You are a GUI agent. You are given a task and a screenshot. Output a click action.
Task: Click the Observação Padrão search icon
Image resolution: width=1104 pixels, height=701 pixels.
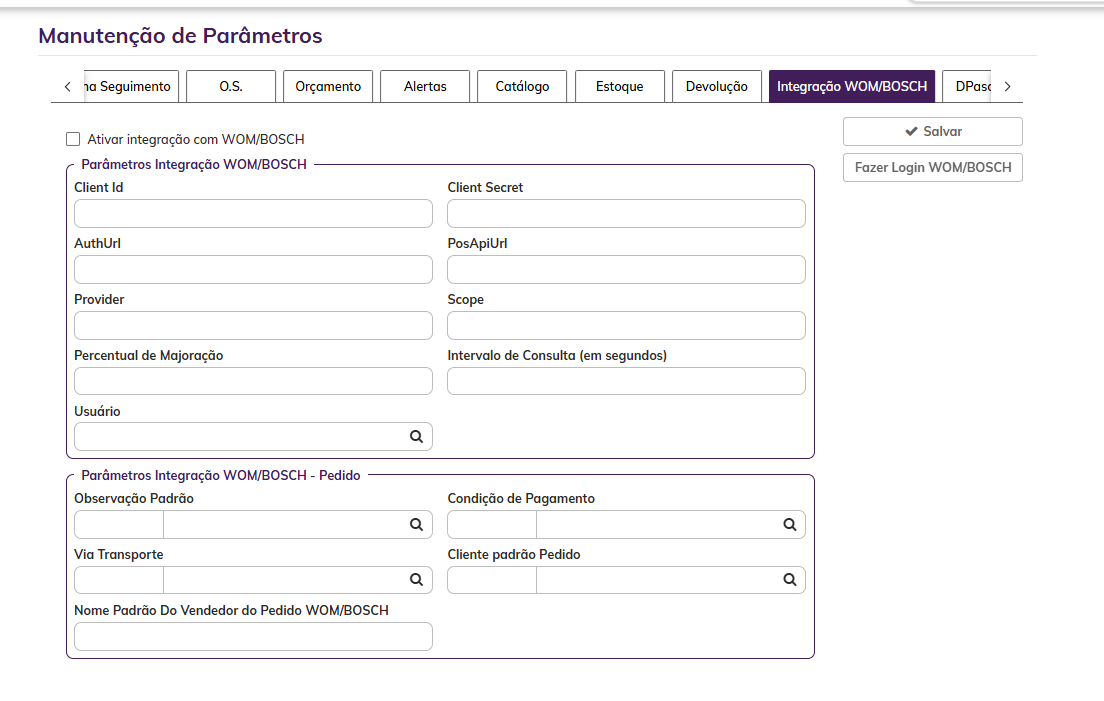pyautogui.click(x=416, y=524)
